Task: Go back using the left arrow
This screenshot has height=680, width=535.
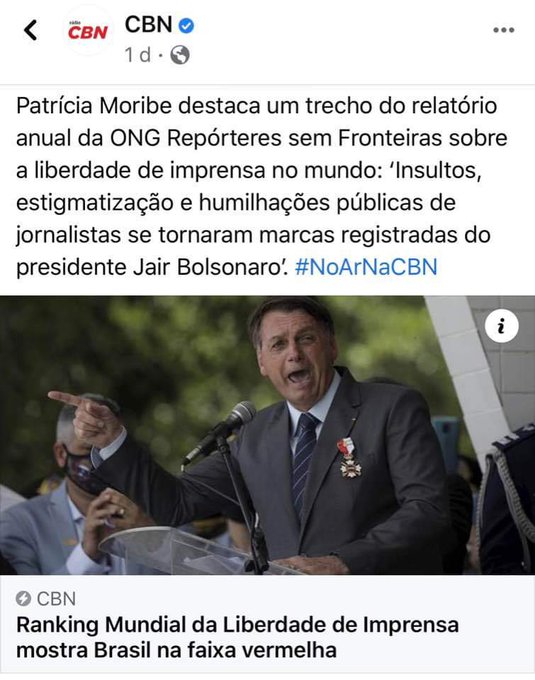Action: [30, 30]
